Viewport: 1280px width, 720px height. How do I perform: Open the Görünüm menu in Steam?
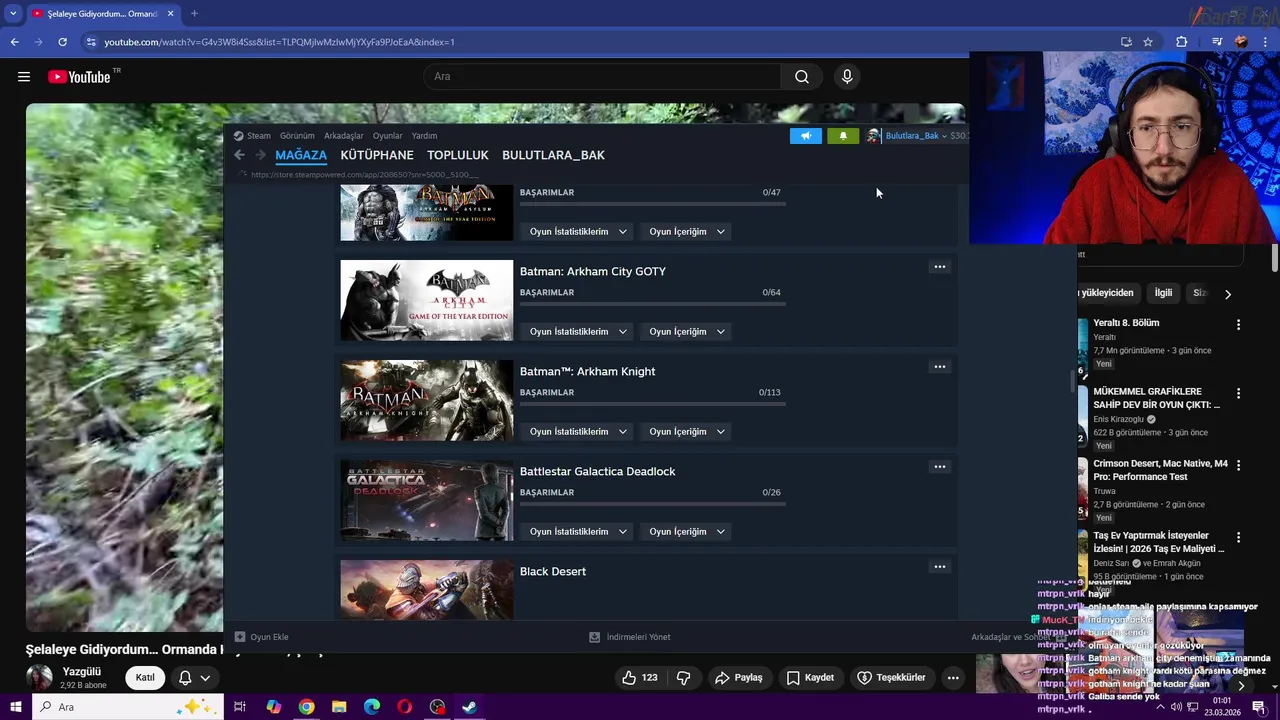tap(297, 136)
